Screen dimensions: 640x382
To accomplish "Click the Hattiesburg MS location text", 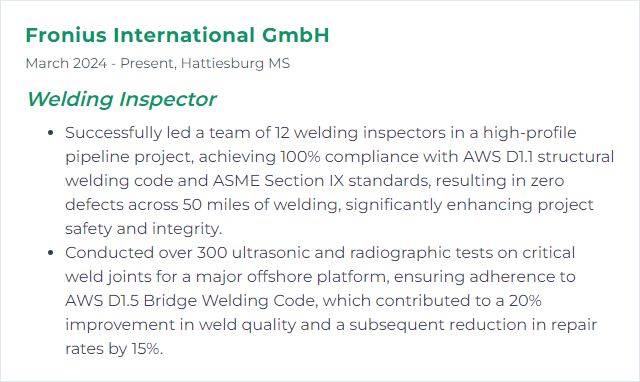I will click(235, 63).
